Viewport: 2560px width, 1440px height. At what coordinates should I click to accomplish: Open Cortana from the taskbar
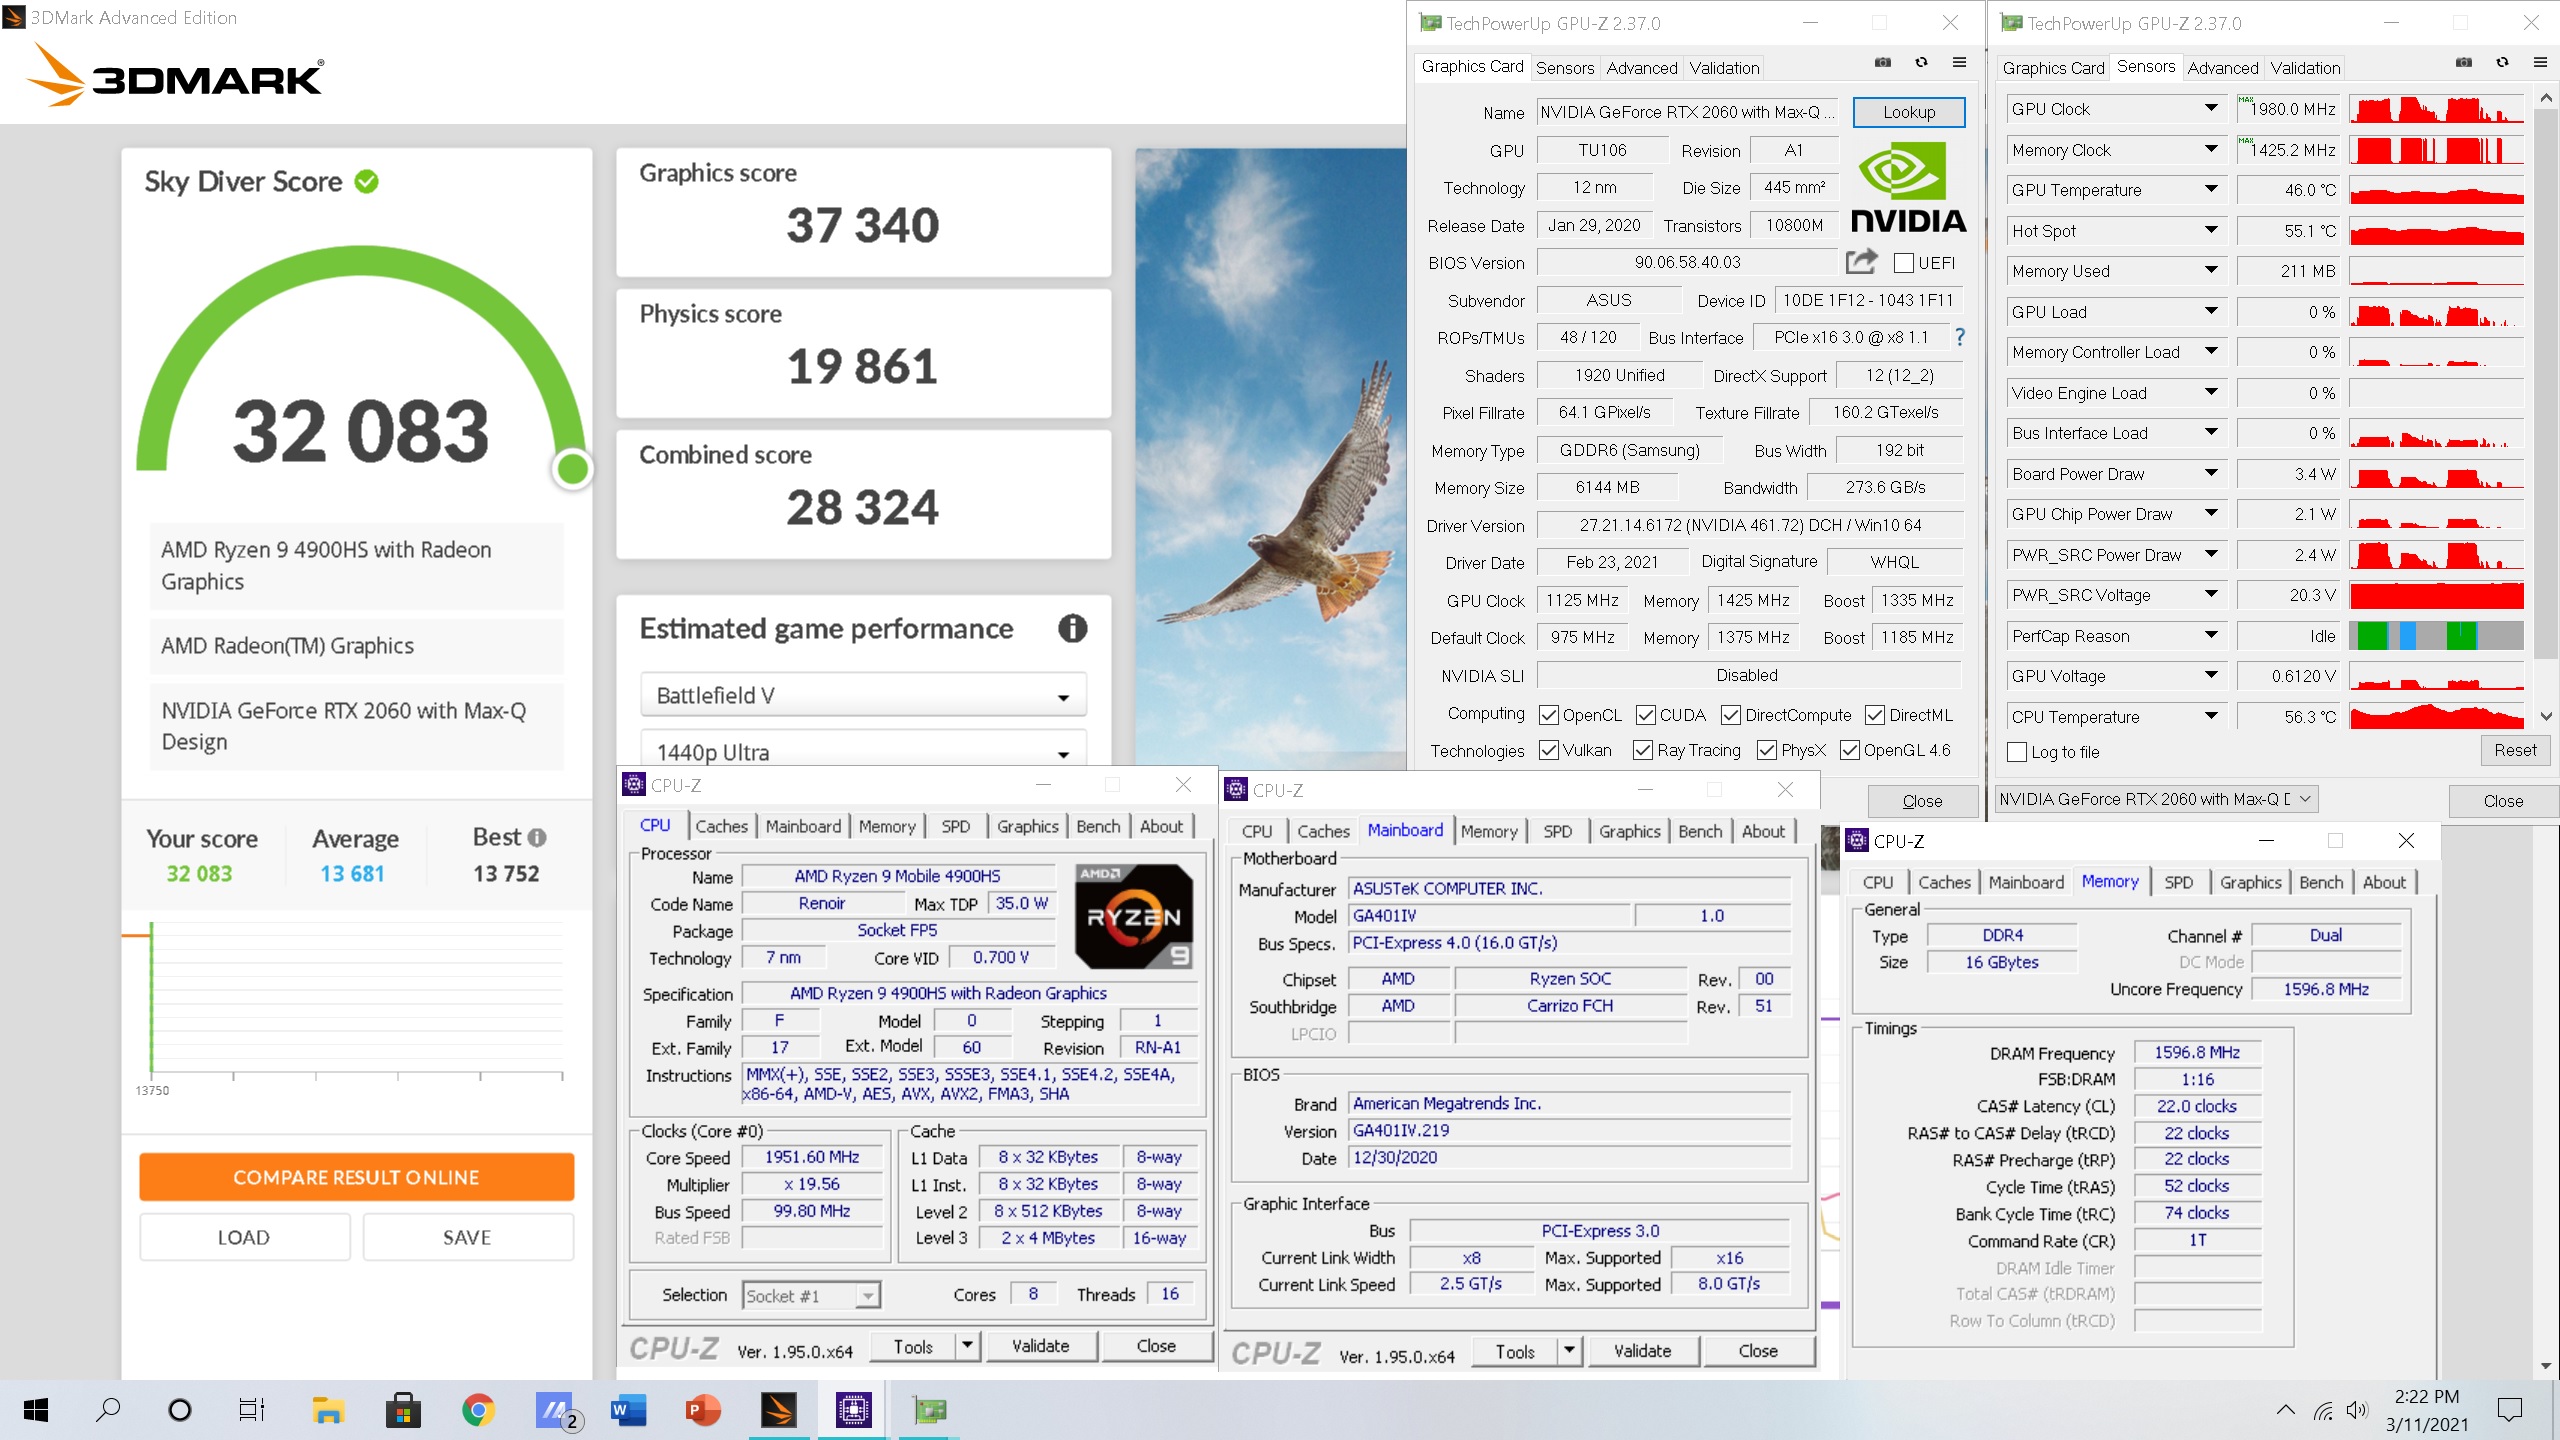(180, 1410)
